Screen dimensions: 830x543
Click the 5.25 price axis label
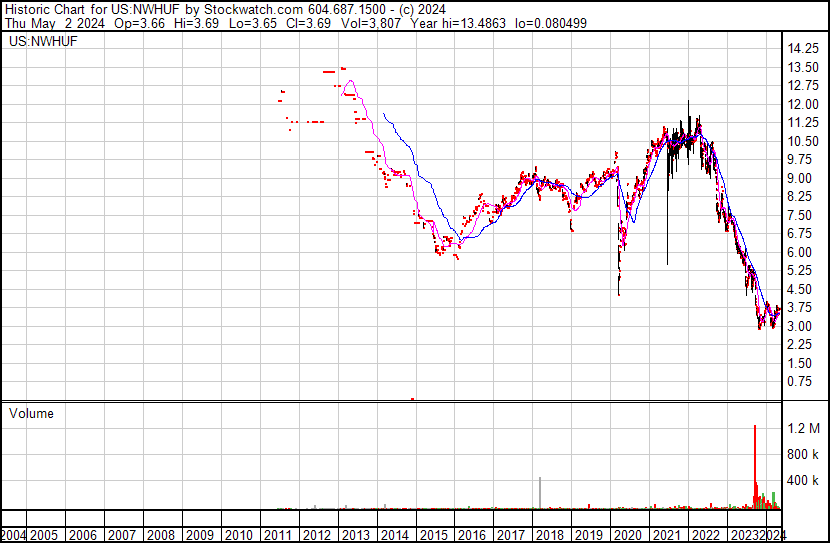coord(799,271)
